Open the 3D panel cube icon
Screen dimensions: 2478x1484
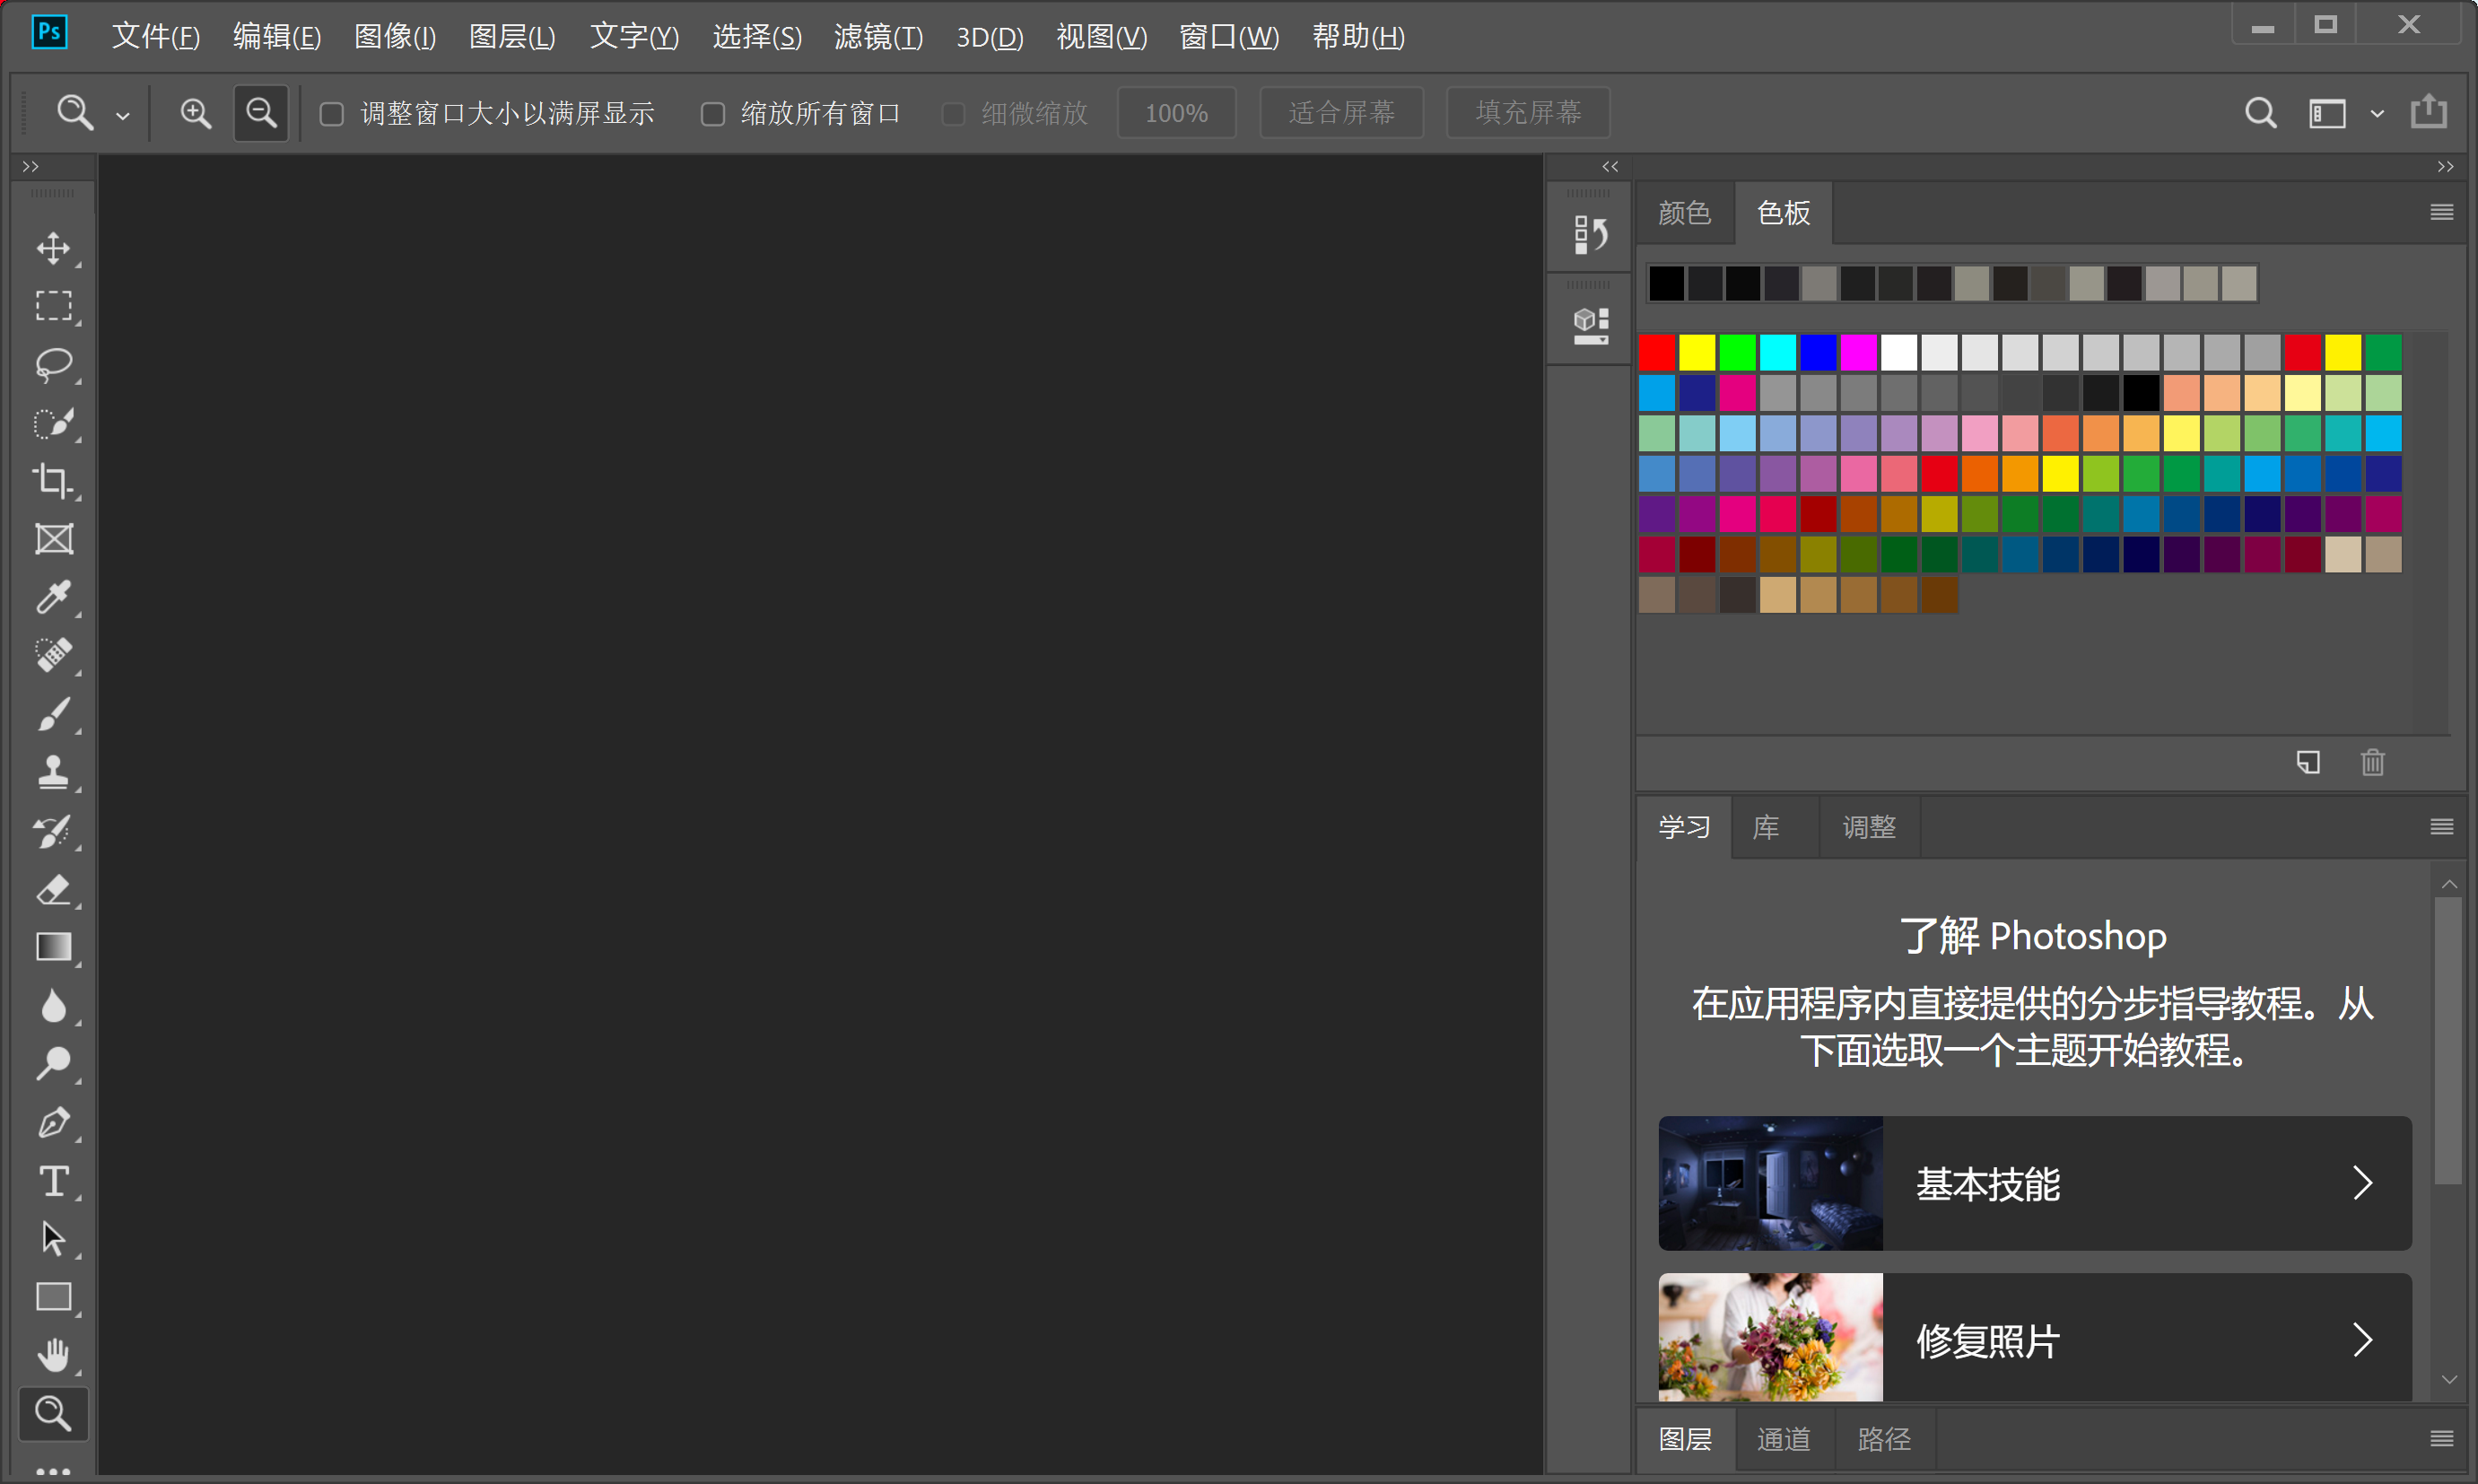pyautogui.click(x=1589, y=326)
